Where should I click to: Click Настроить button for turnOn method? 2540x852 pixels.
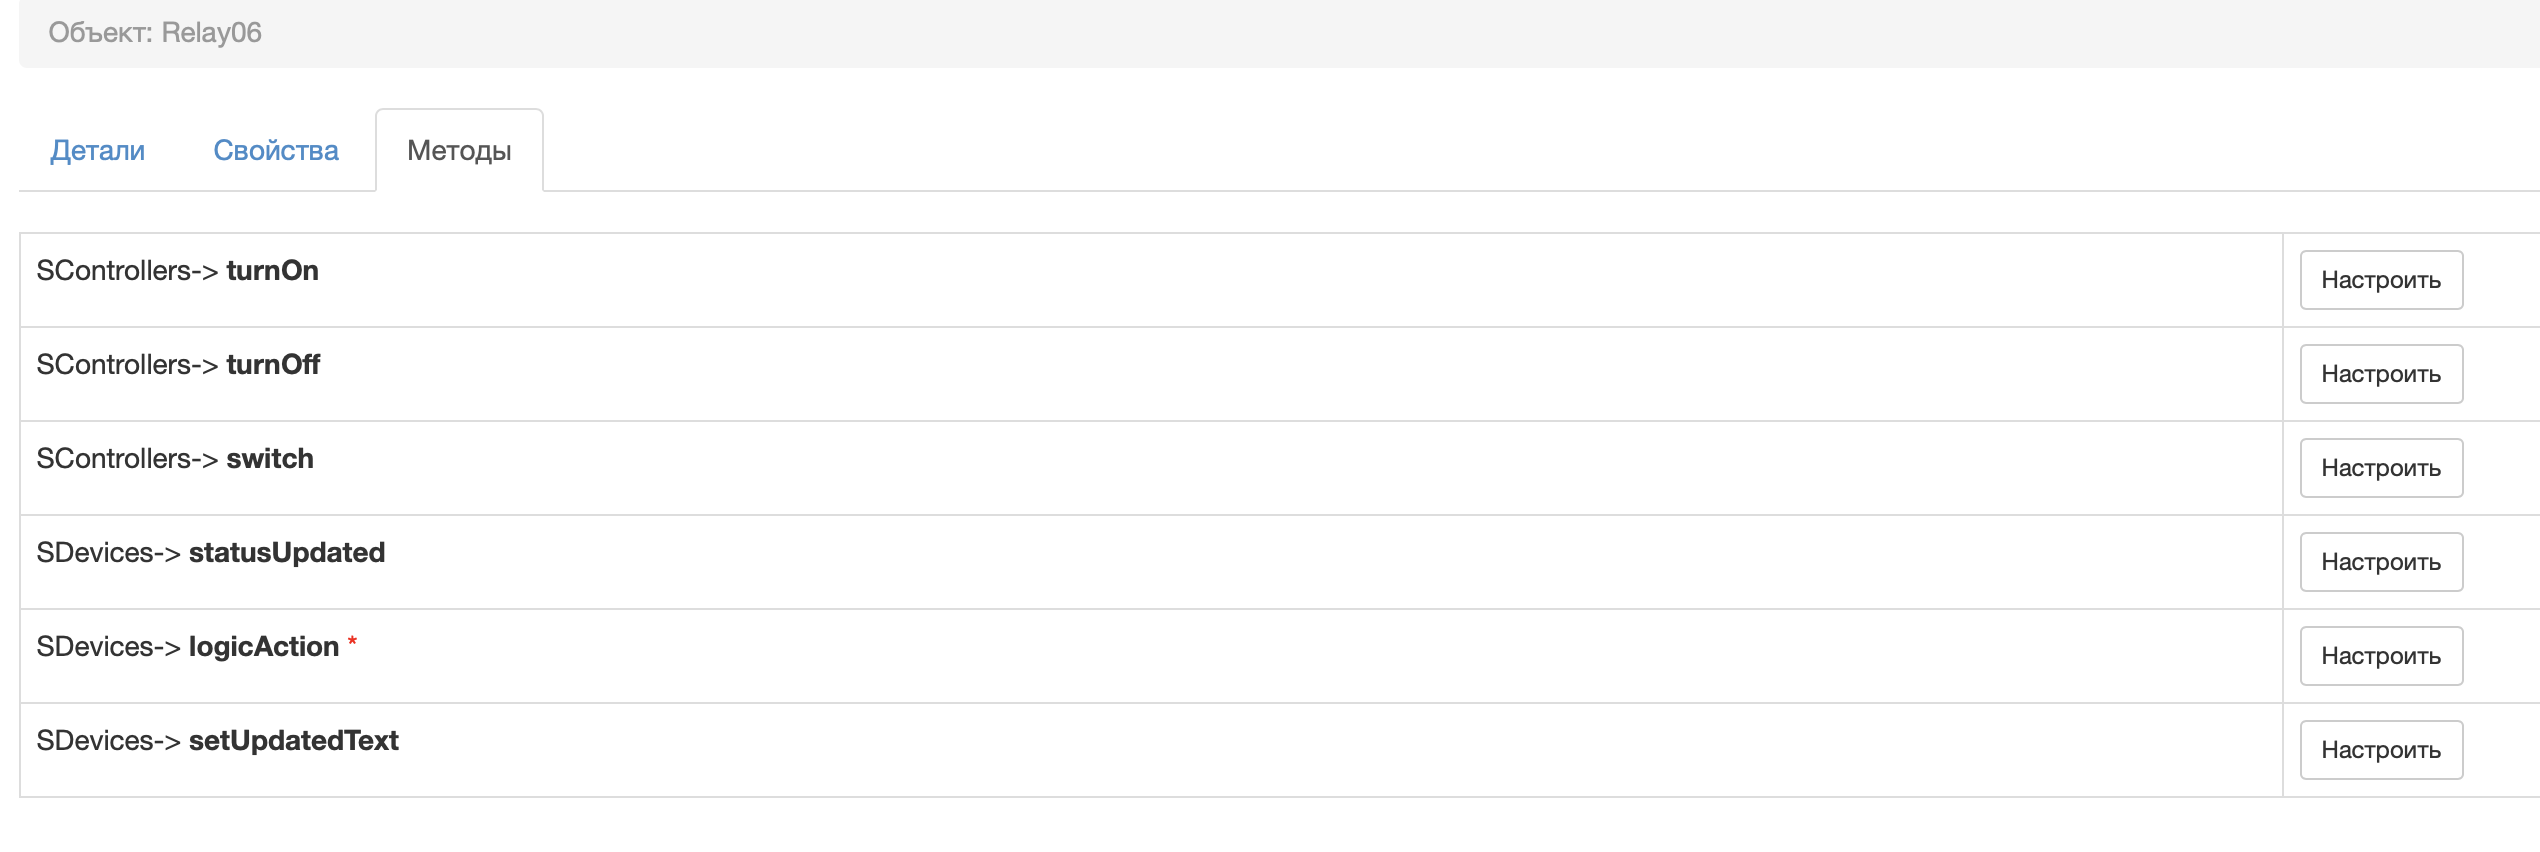[x=2380, y=280]
